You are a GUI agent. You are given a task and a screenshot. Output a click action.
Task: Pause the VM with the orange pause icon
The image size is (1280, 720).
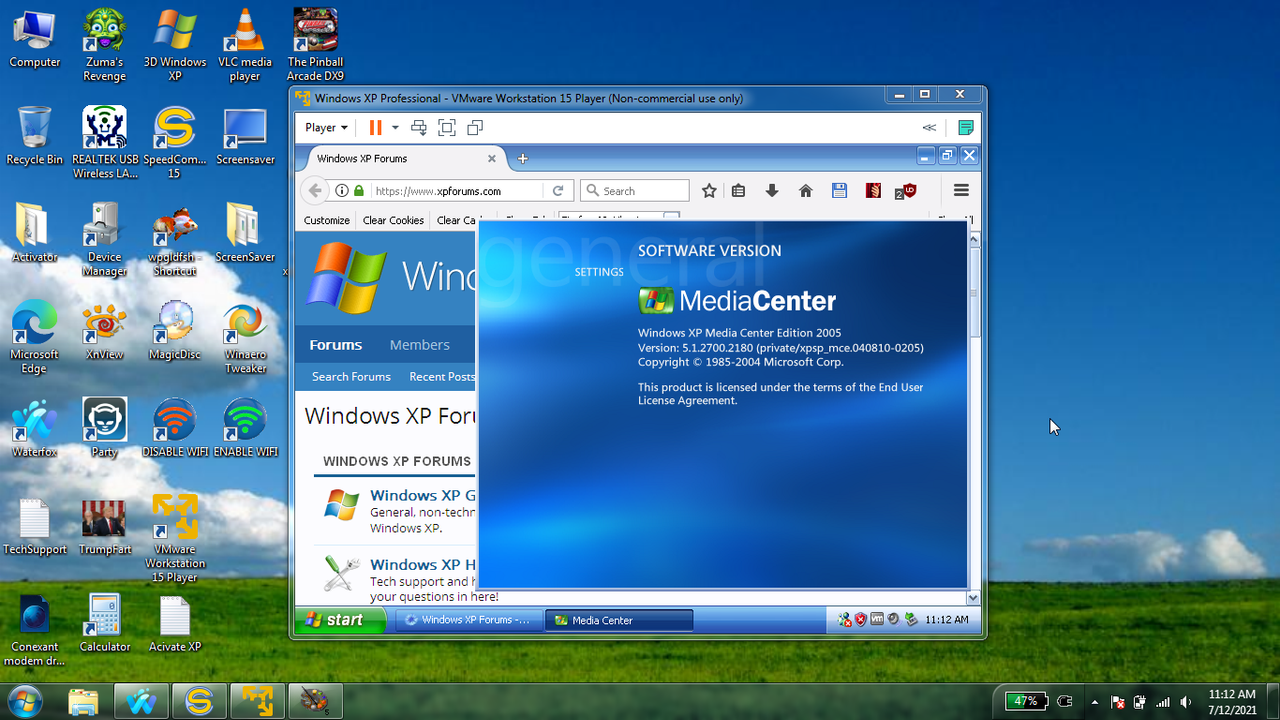click(376, 127)
